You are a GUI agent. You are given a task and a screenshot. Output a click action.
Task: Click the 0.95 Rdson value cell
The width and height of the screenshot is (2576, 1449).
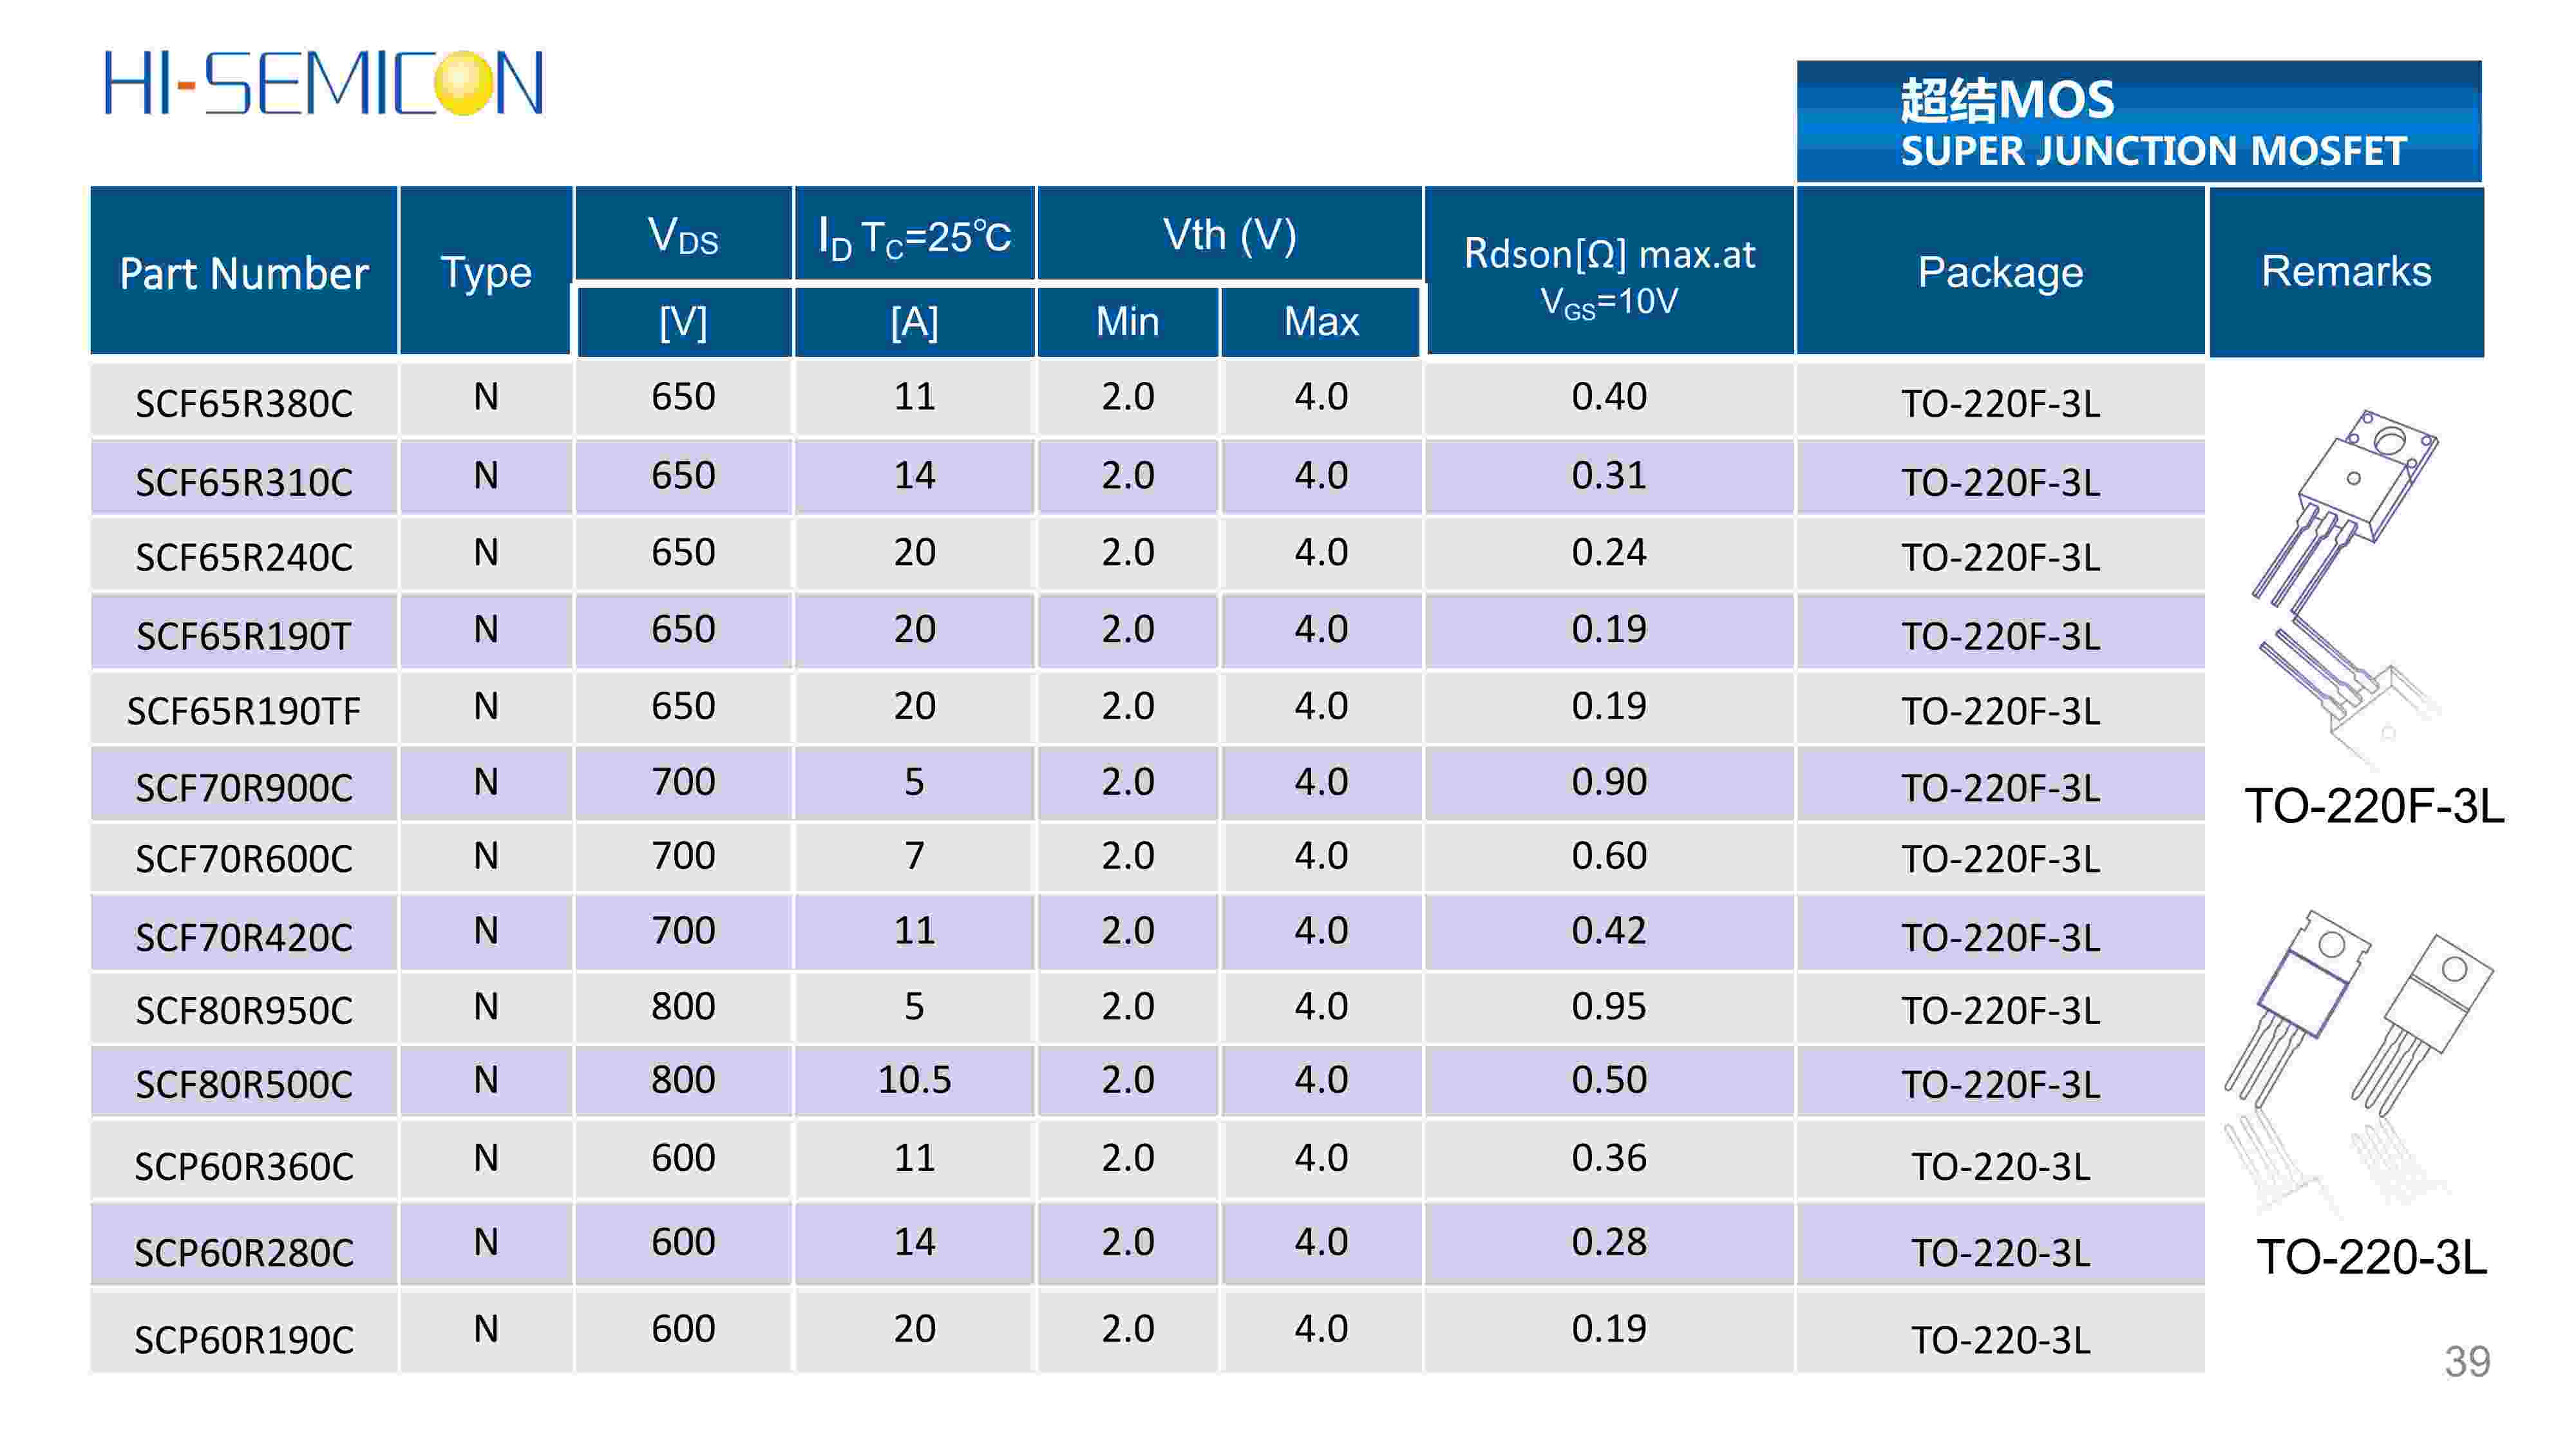point(1608,1006)
